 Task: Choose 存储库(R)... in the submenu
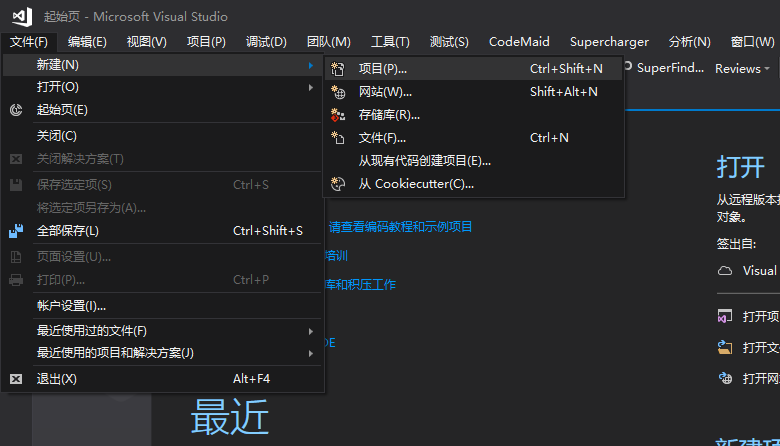click(x=474, y=115)
